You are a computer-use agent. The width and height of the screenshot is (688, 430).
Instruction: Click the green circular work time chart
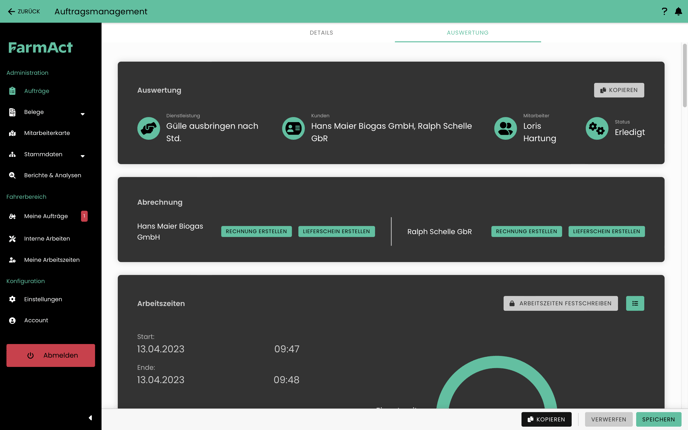497,382
